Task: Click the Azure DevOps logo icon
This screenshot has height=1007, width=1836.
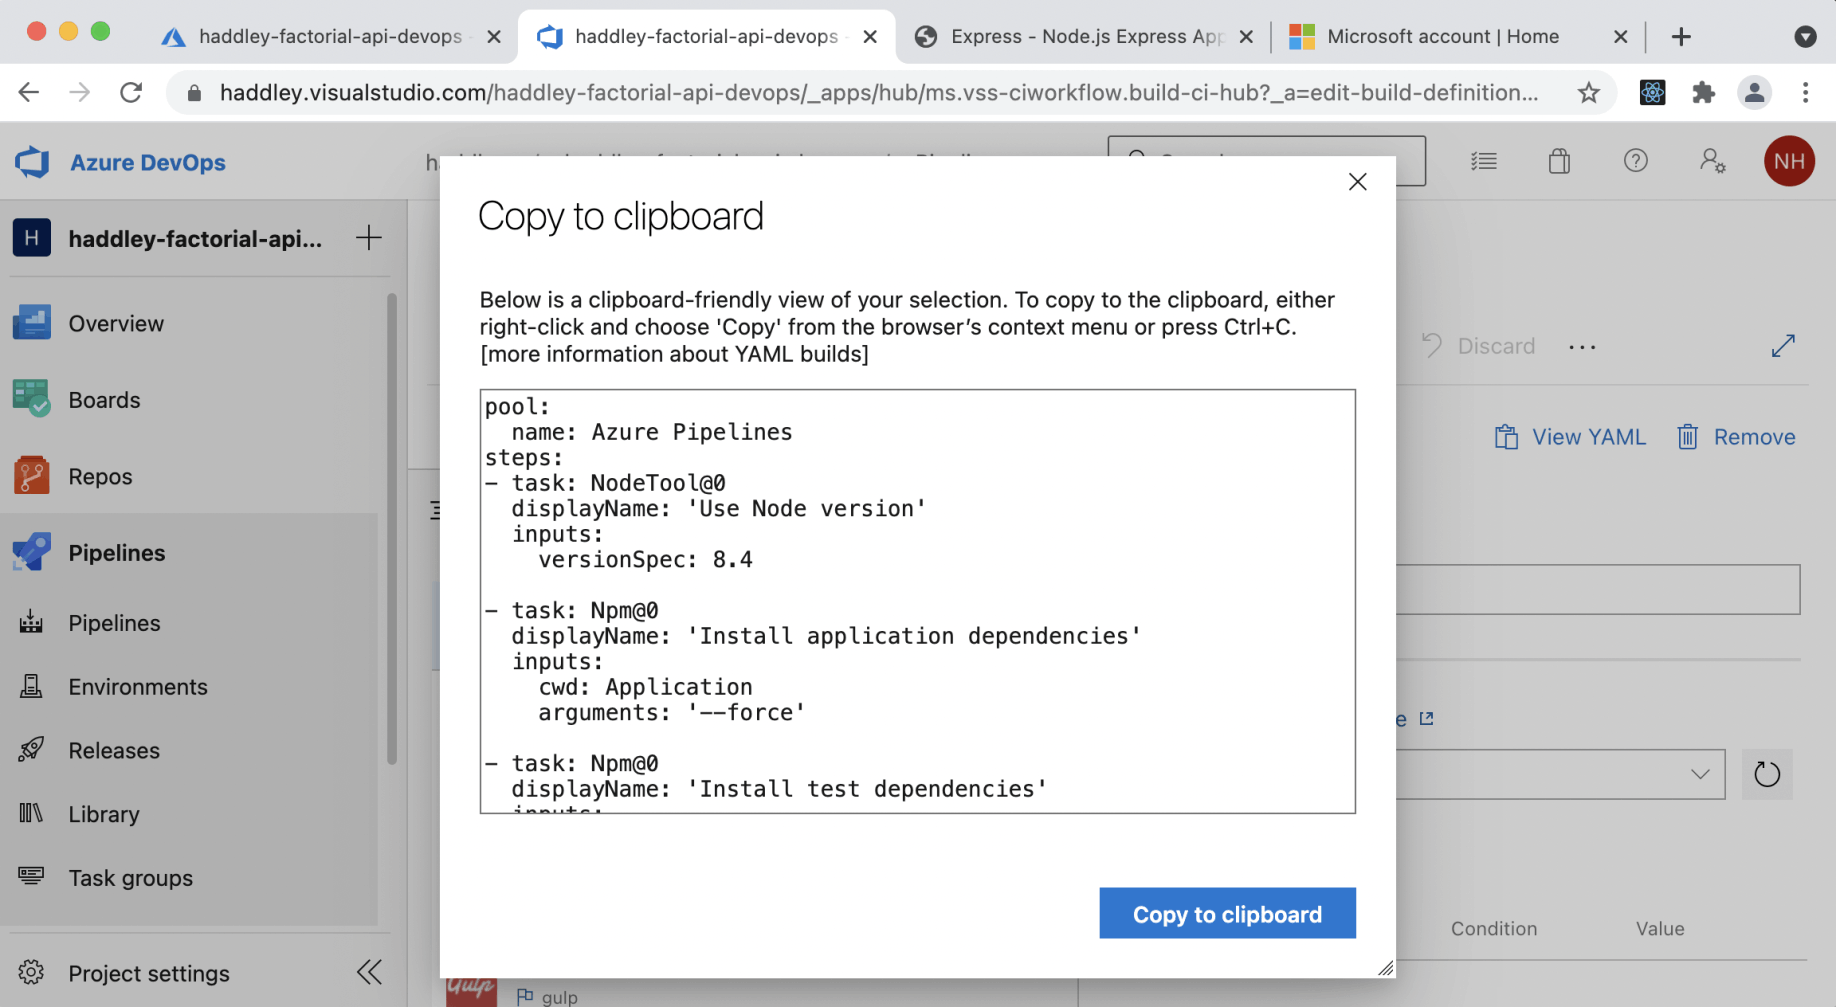Action: tap(32, 162)
